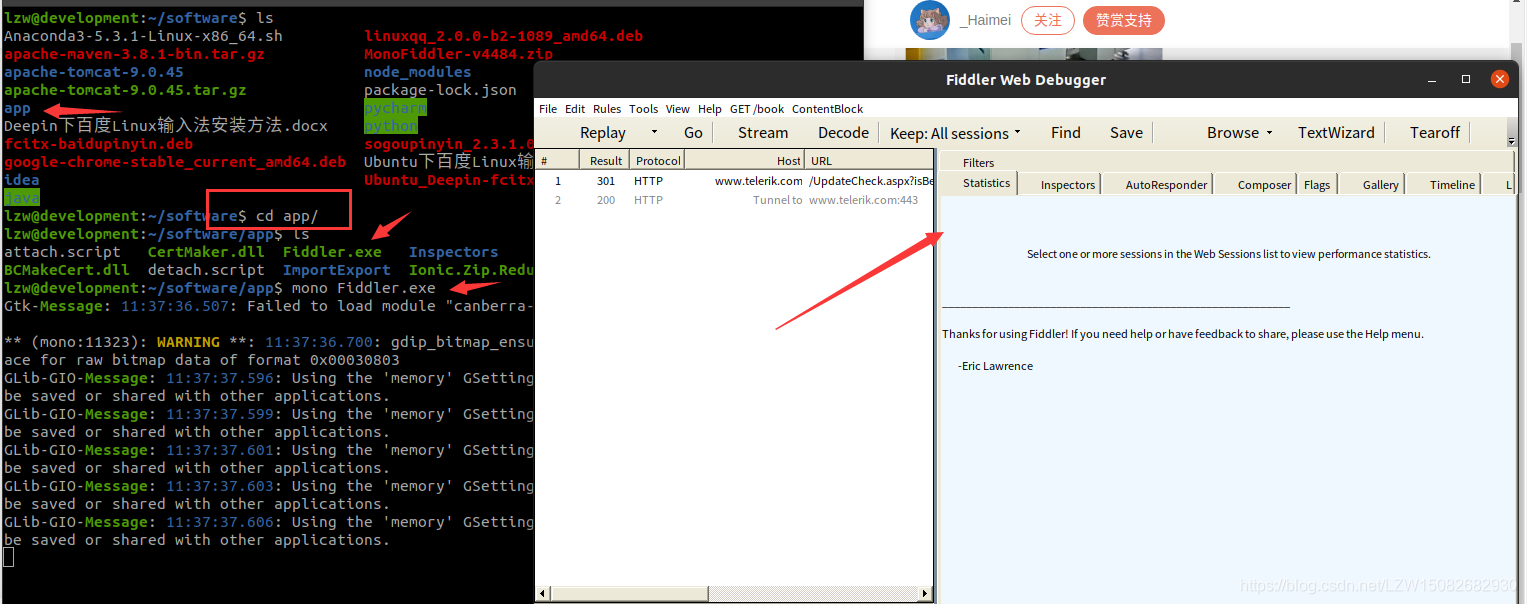Sort sessions by the Protocol column
Image resolution: width=1527 pixels, height=604 pixels.
[x=657, y=160]
